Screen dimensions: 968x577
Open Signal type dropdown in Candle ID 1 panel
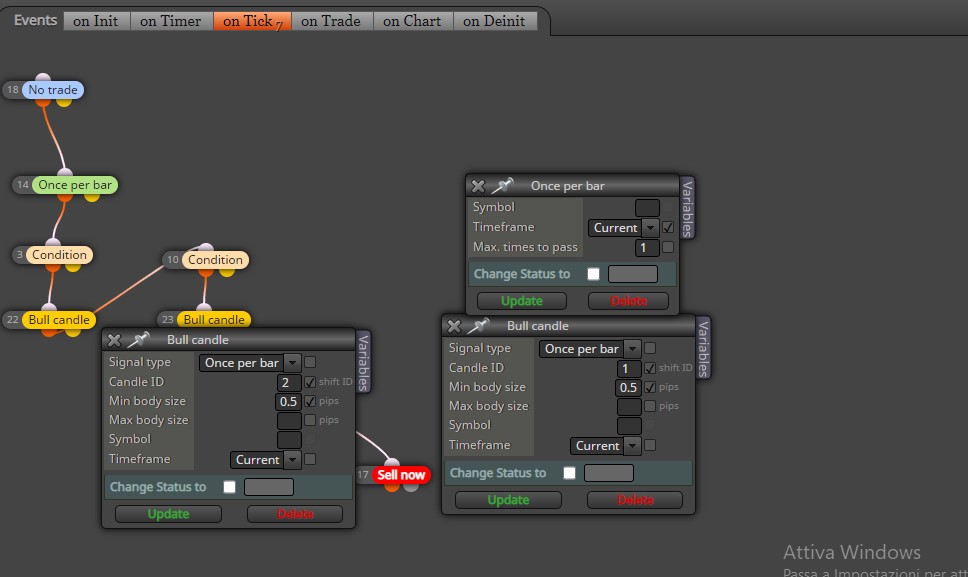coord(590,349)
